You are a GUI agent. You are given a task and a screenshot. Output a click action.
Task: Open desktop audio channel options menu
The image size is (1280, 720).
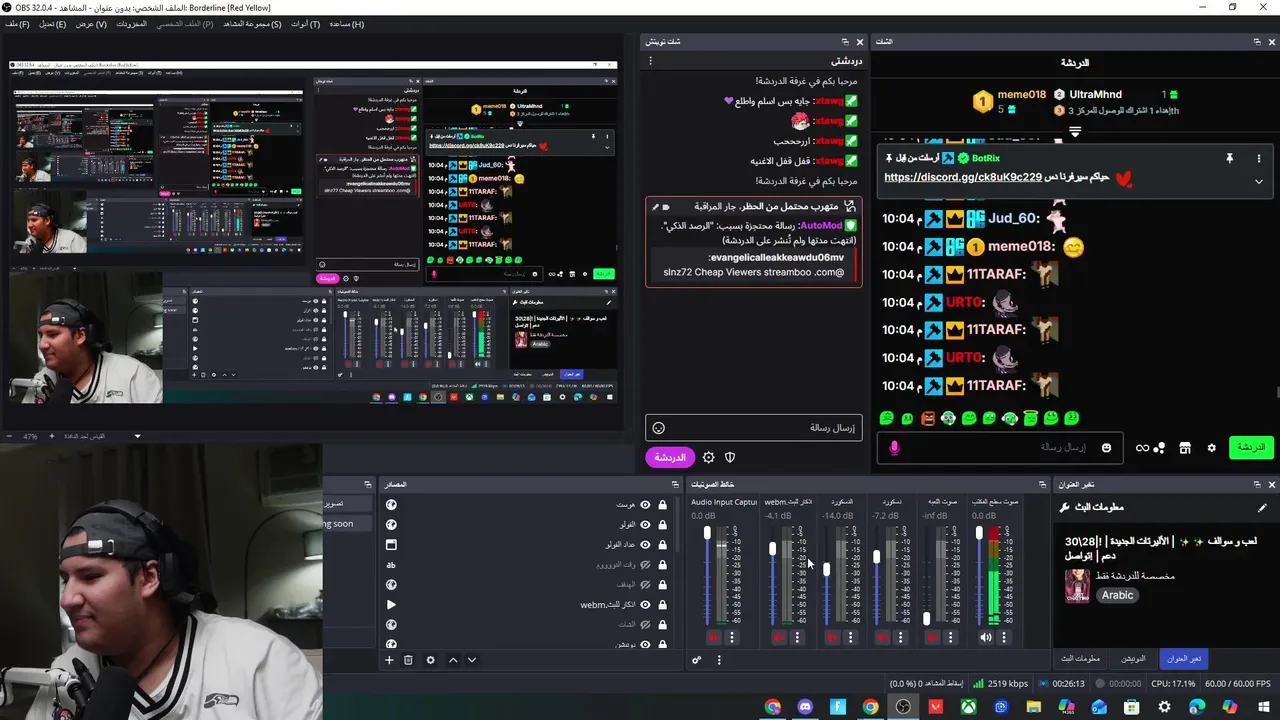1005,637
